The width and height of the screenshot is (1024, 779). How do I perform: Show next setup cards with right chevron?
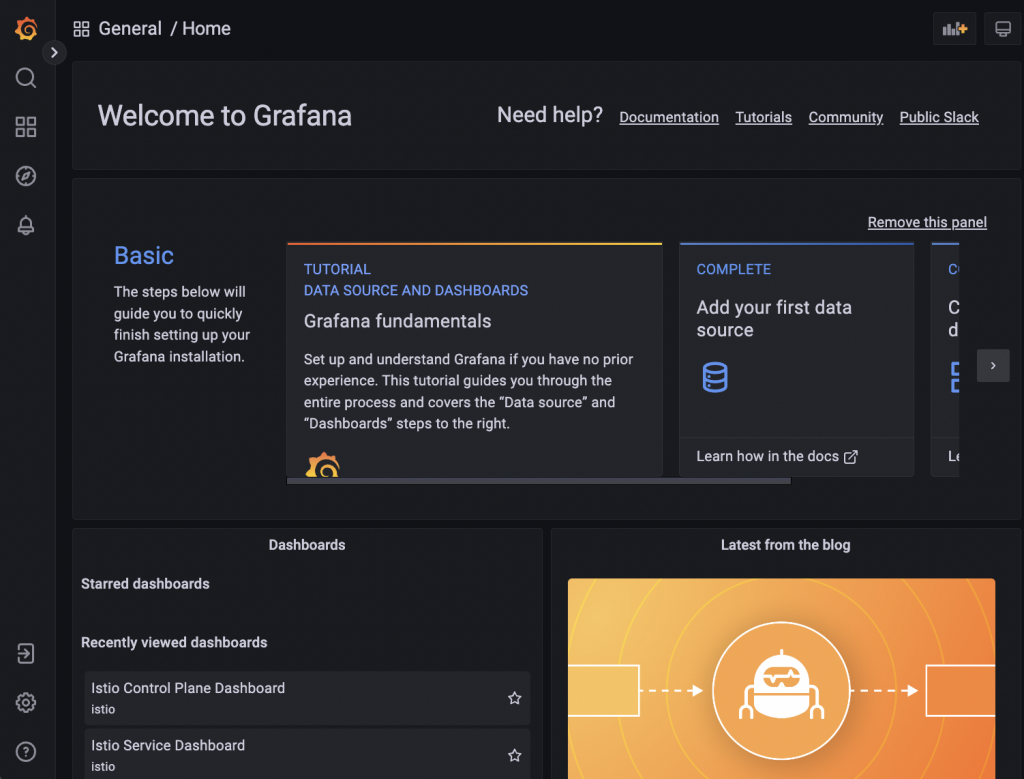coord(993,366)
